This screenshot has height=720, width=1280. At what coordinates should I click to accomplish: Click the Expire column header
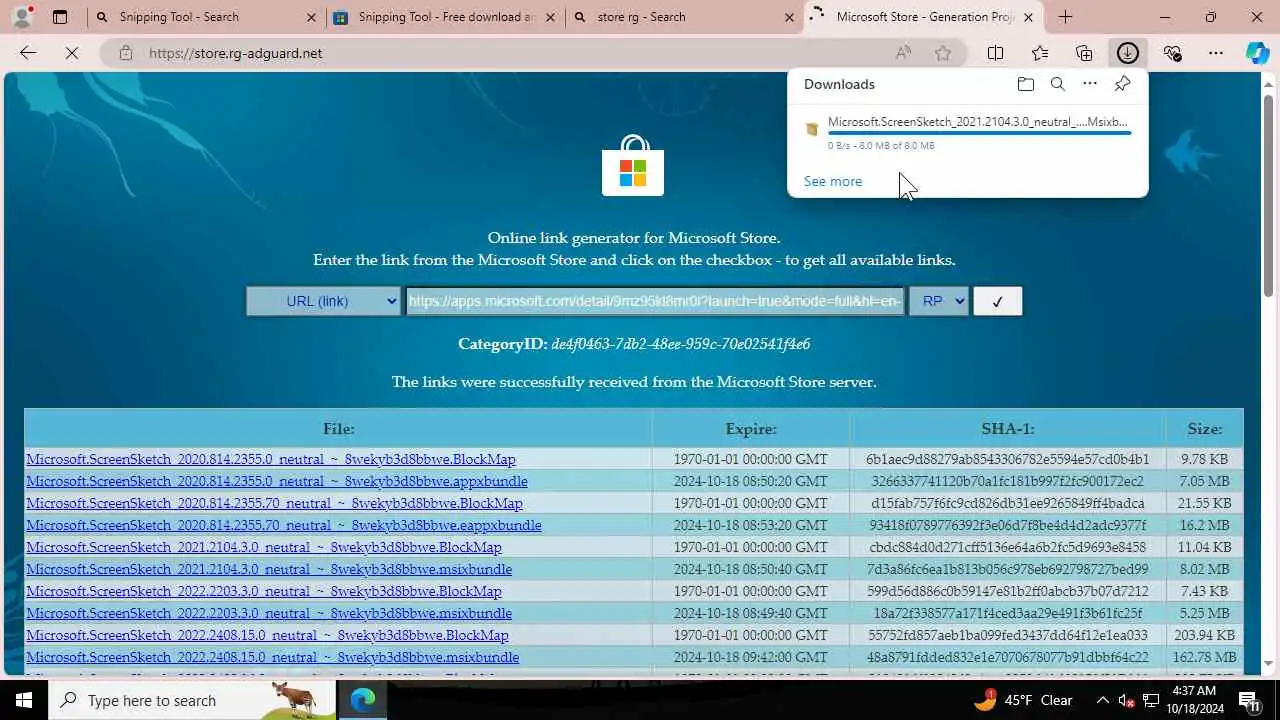(x=751, y=428)
